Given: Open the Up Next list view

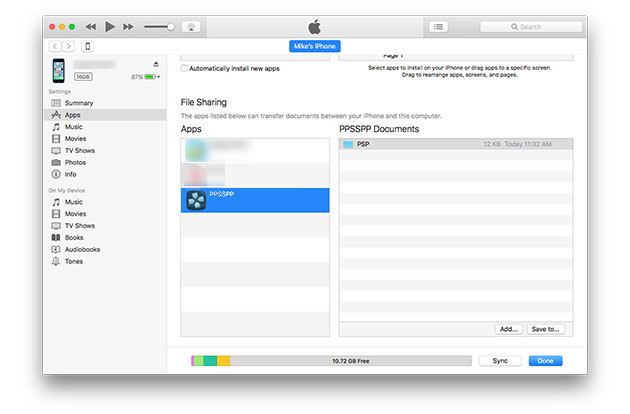Looking at the screenshot, I should pos(438,26).
